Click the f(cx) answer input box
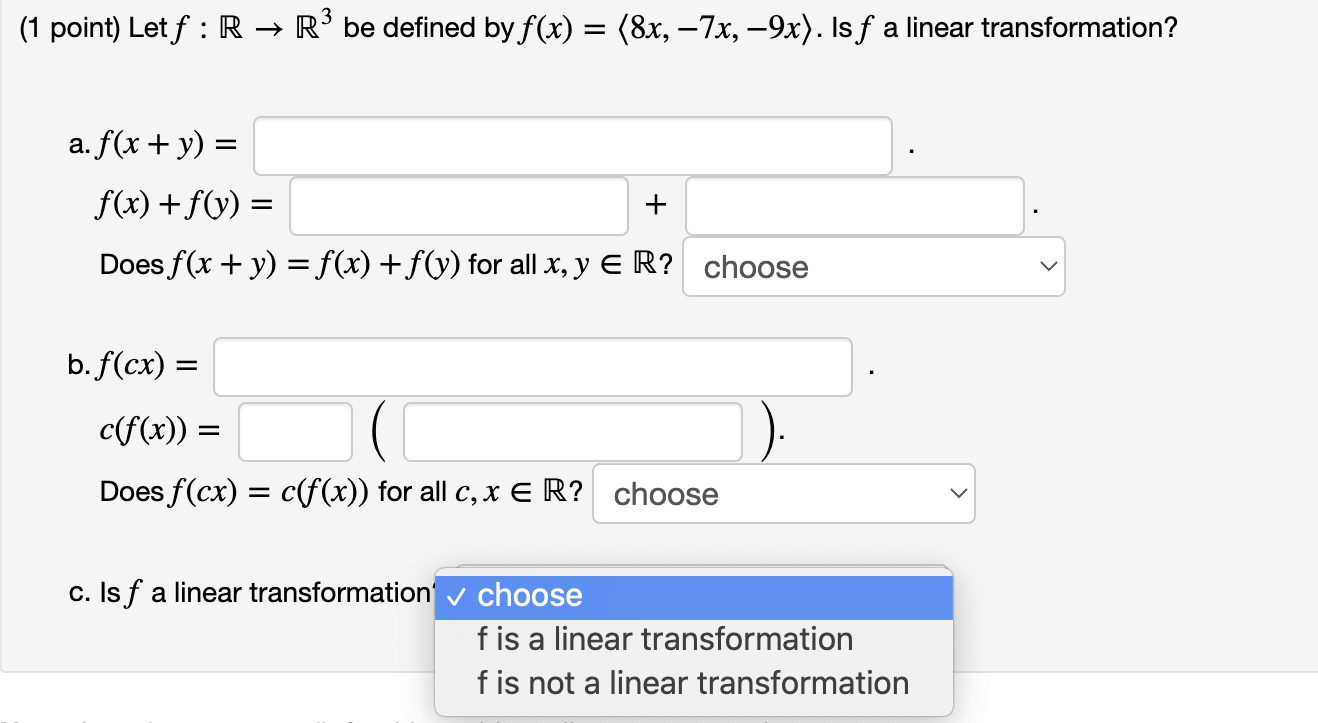The width and height of the screenshot is (1318, 723). [532, 367]
